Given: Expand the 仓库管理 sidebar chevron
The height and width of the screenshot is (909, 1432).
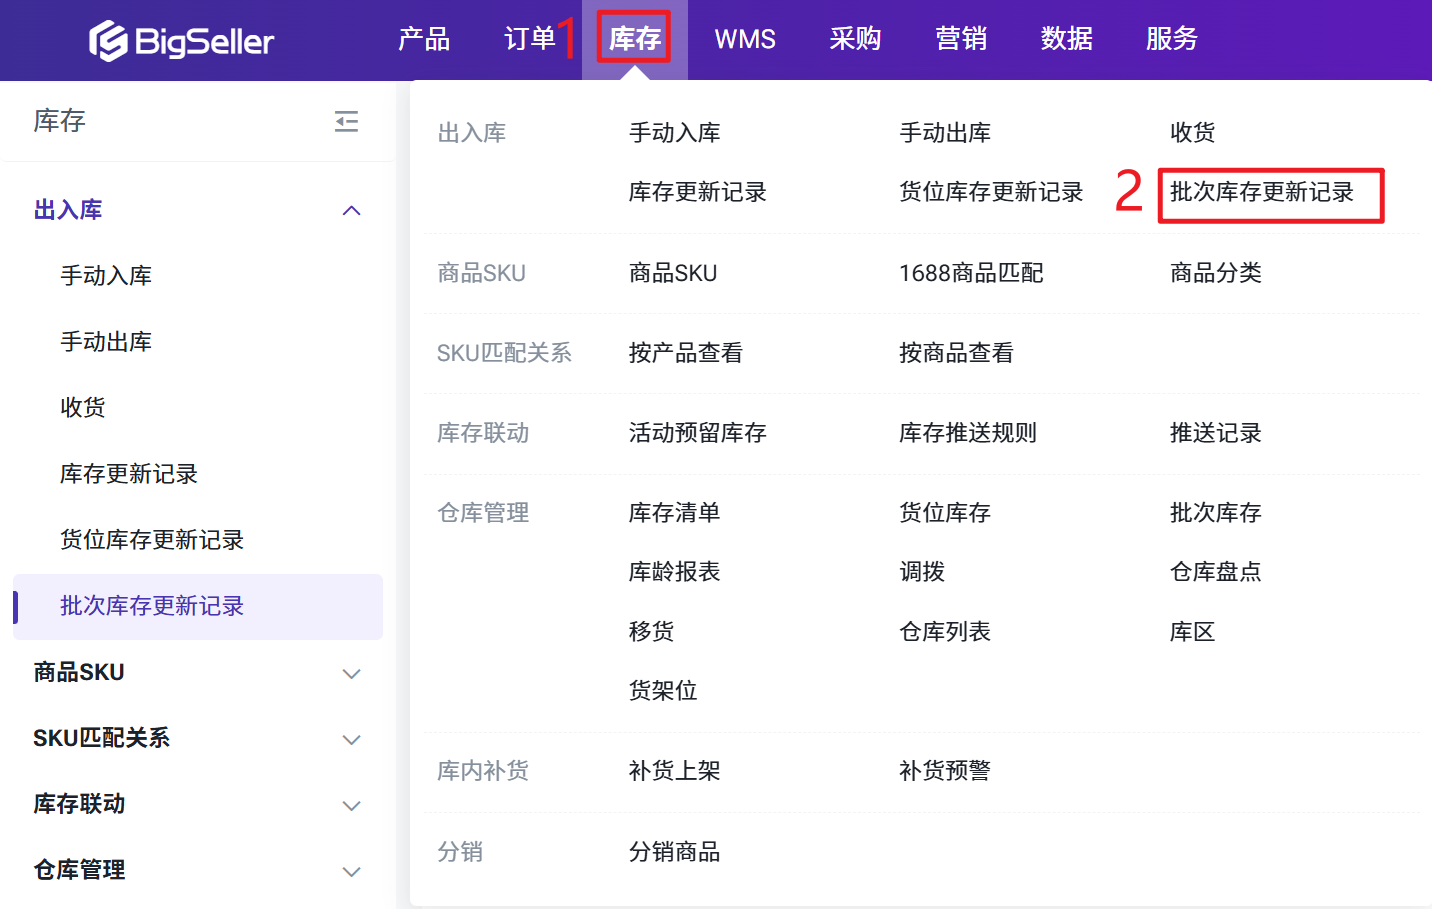Looking at the screenshot, I should (351, 871).
